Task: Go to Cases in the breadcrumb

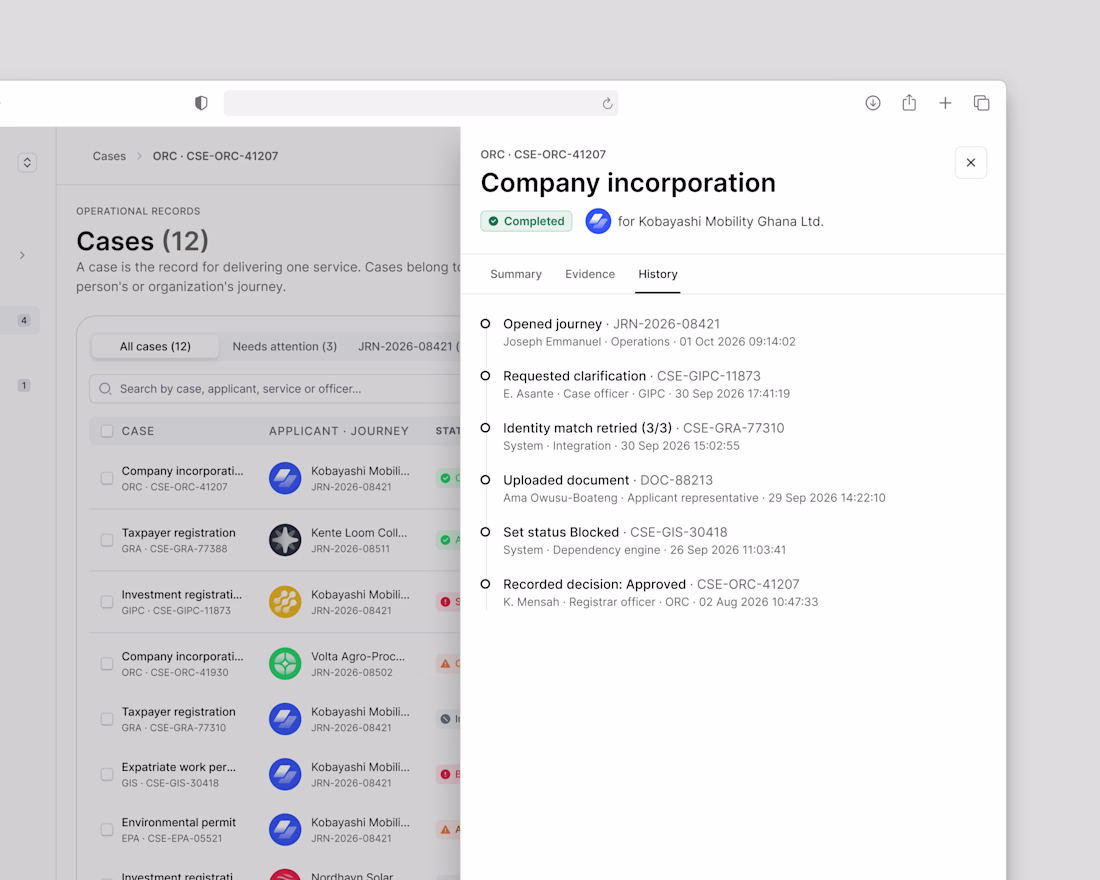Action: pyautogui.click(x=109, y=156)
